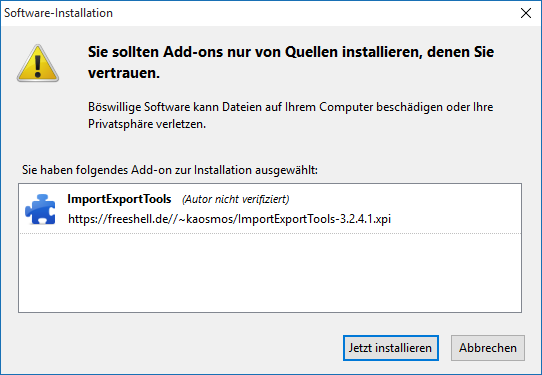
Task: Click empty white space in add-on list
Action: pyautogui.click(x=270, y=273)
